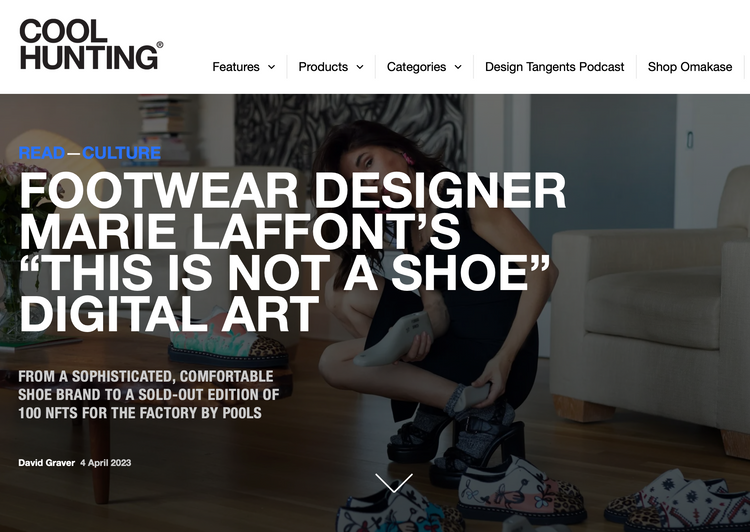Click the 4 April 2023 date
750x532 pixels.
[x=105, y=463]
